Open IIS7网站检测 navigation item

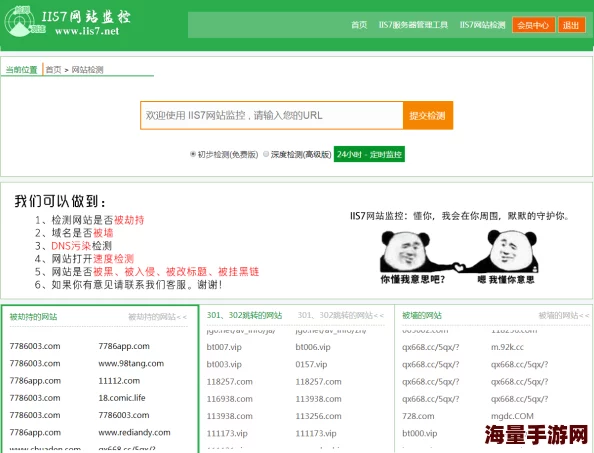coord(482,25)
